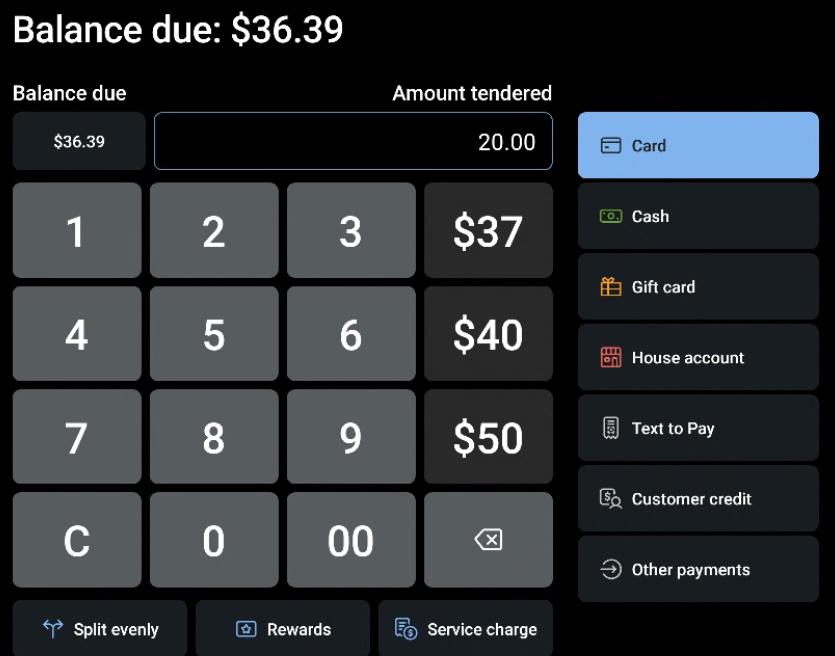Click the Service charge icon
Image resolution: width=835 pixels, height=656 pixels.
click(x=404, y=629)
